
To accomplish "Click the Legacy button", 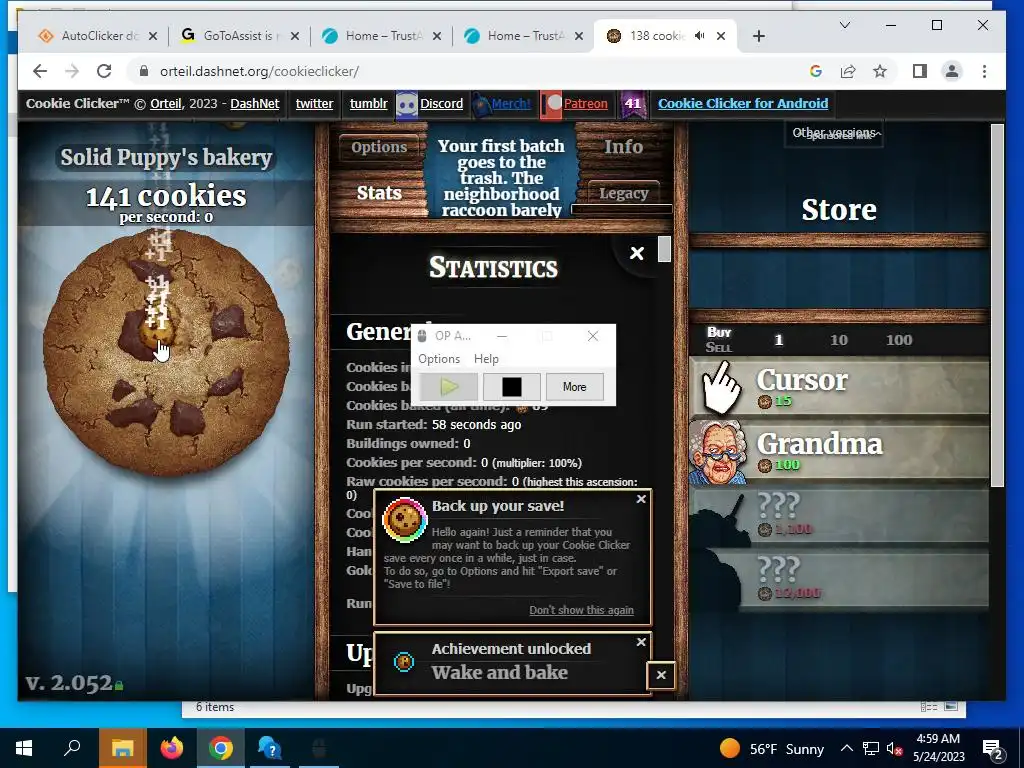I will (623, 193).
